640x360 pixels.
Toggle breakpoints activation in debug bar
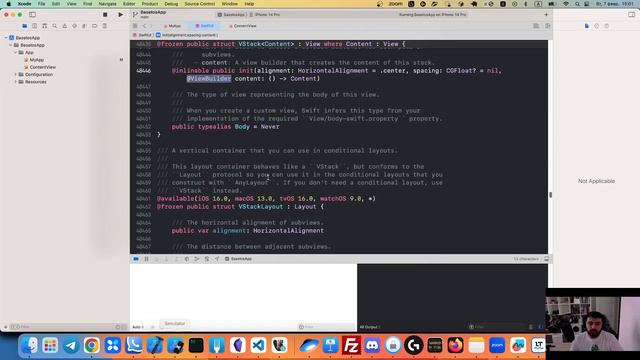click(136, 259)
